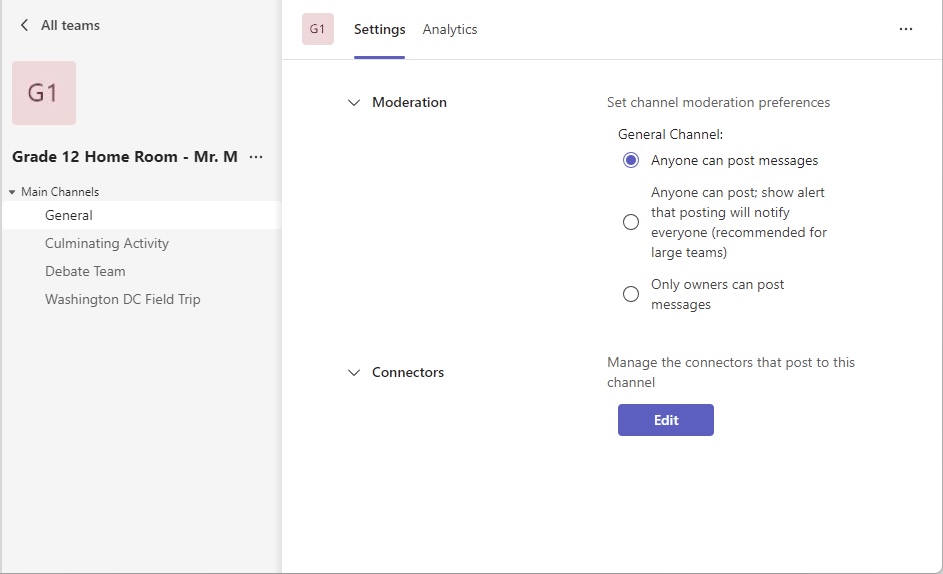Go back to All teams

pyautogui.click(x=70, y=25)
